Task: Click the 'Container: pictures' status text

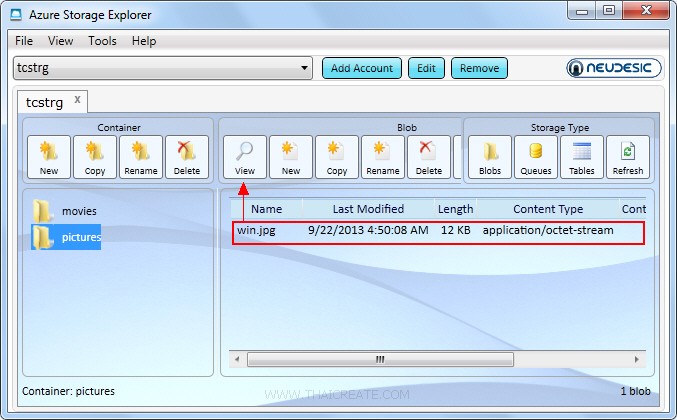Action: [68, 391]
